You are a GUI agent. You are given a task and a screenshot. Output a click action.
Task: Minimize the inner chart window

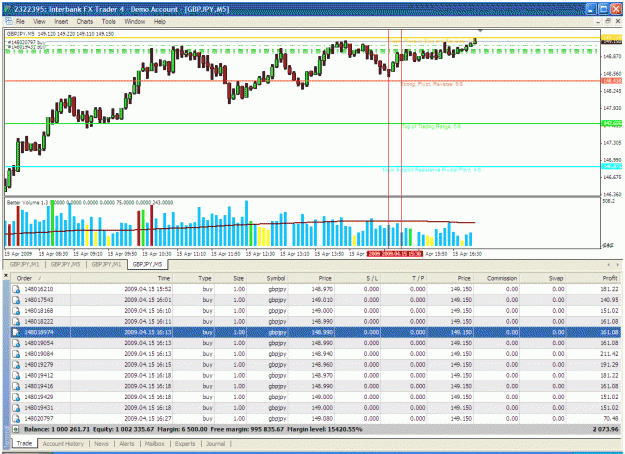click(598, 21)
